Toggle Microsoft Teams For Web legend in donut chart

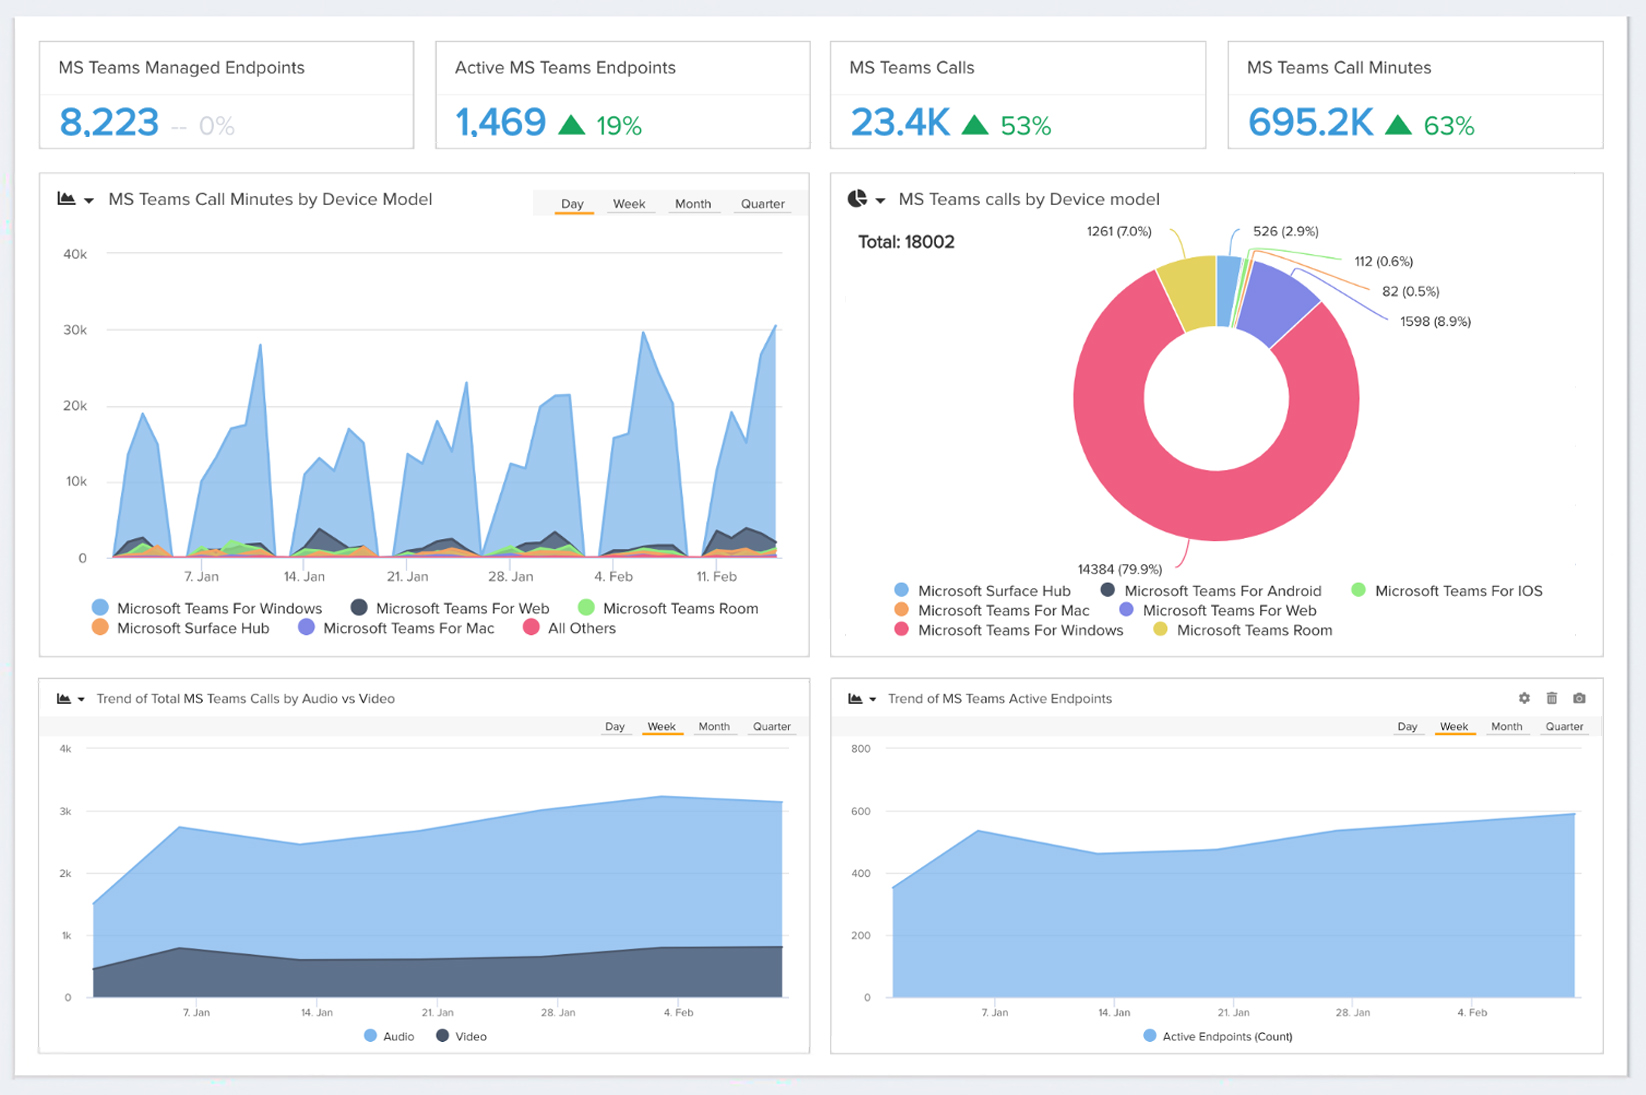point(1218,610)
